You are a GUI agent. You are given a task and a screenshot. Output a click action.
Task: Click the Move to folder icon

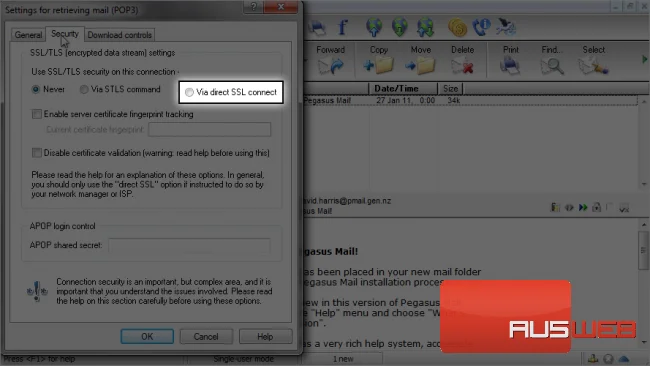point(420,66)
